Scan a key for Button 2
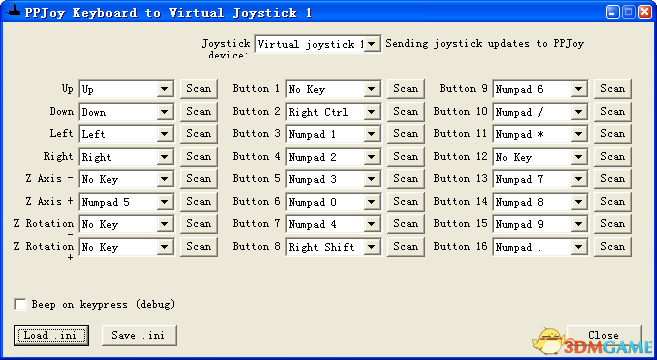657x360 pixels. coord(406,112)
